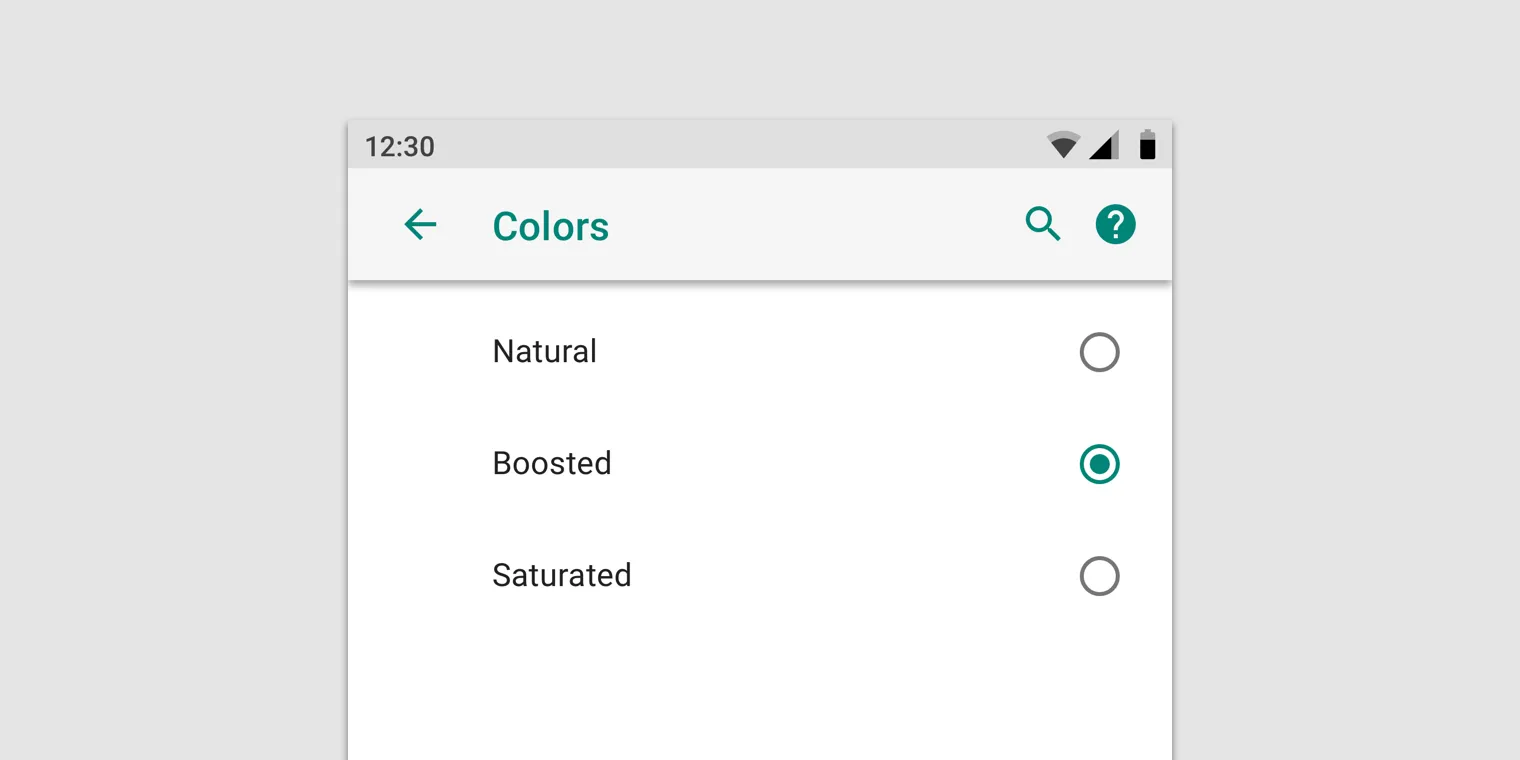Click the battery icon in status bar
This screenshot has height=760, width=1520.
pyautogui.click(x=1147, y=145)
